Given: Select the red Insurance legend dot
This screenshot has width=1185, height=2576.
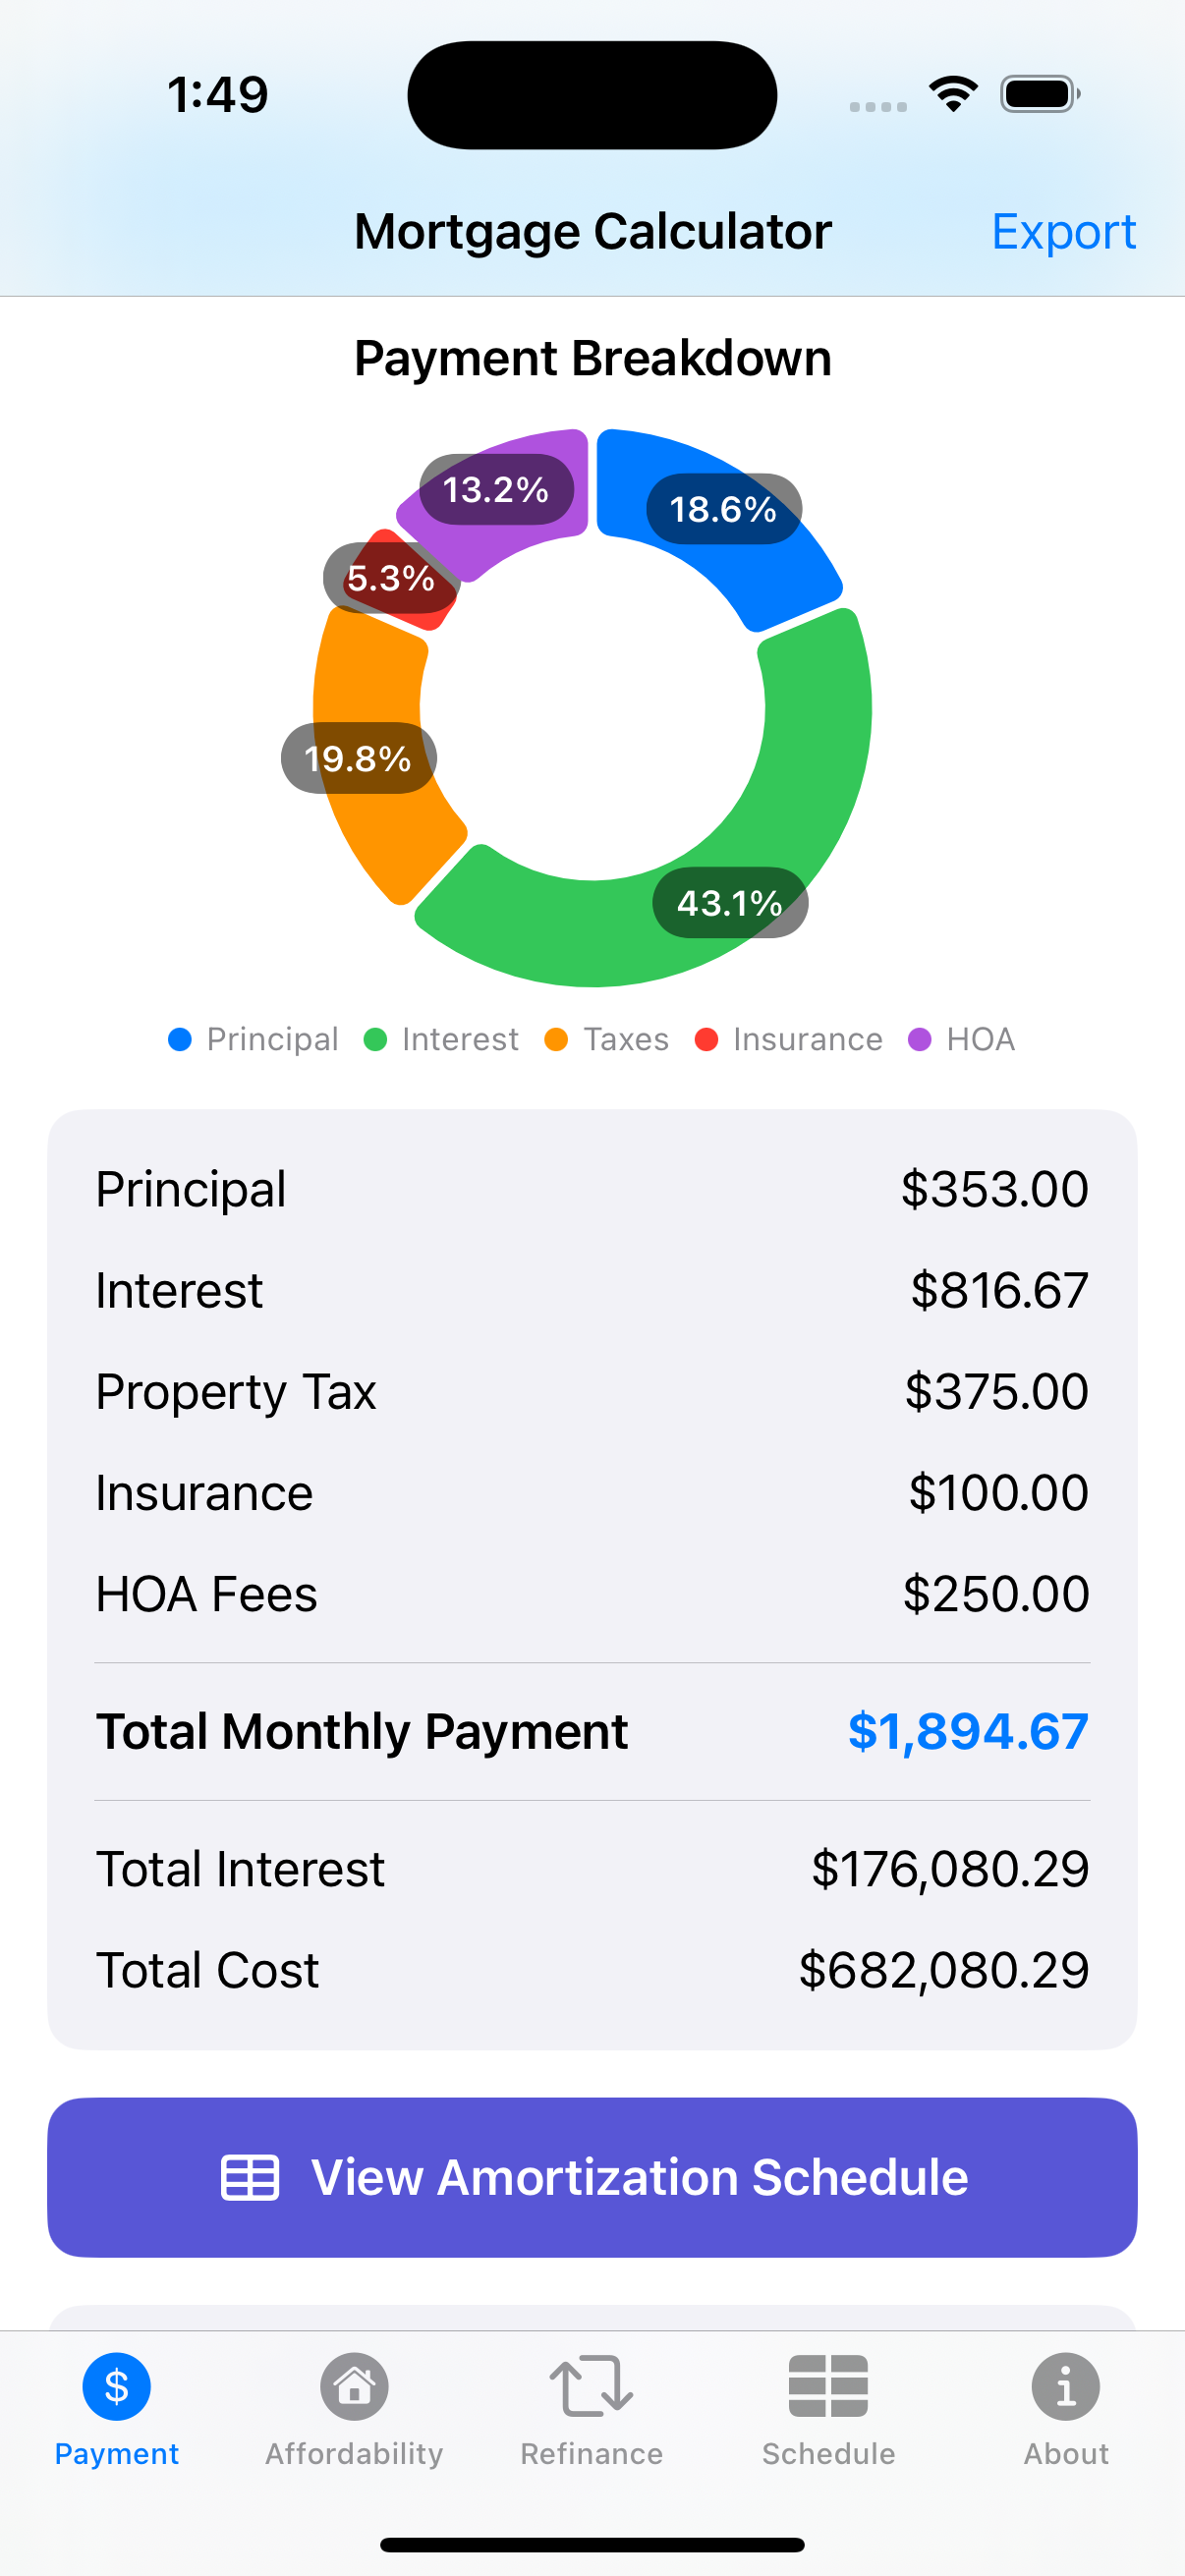Looking at the screenshot, I should tap(706, 1039).
